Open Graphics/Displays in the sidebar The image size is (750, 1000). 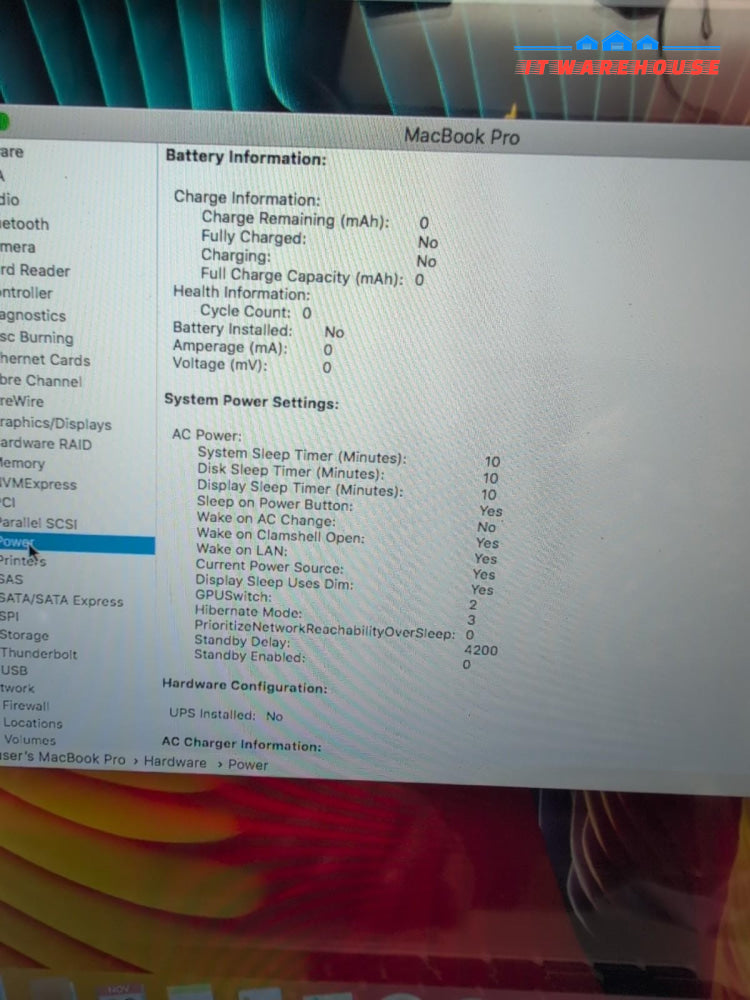pos(55,423)
